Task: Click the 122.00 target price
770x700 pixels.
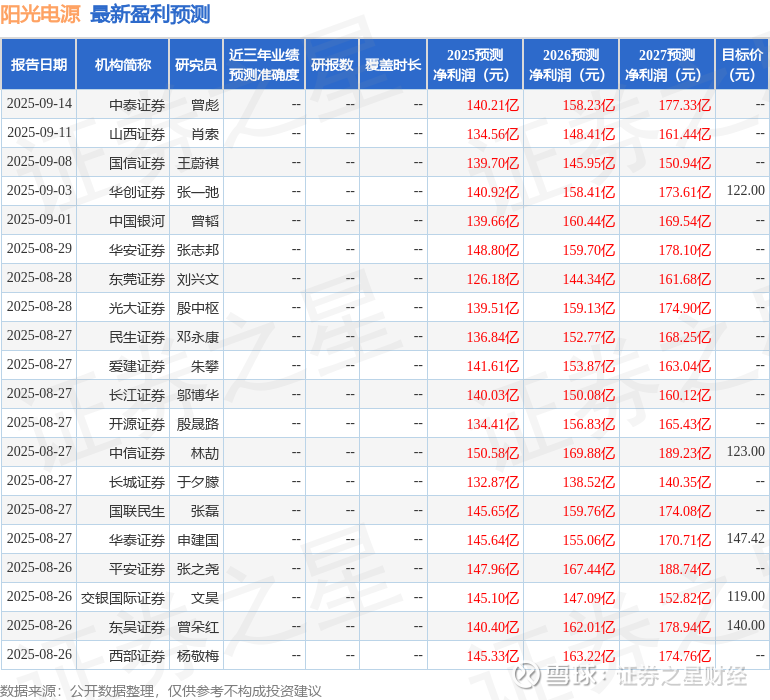Action: click(x=745, y=190)
